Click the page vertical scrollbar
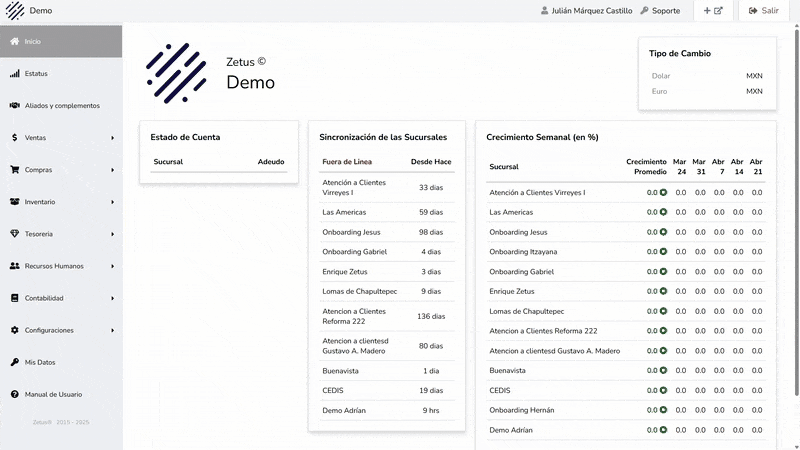The width and height of the screenshot is (800, 450). pyautogui.click(x=796, y=212)
